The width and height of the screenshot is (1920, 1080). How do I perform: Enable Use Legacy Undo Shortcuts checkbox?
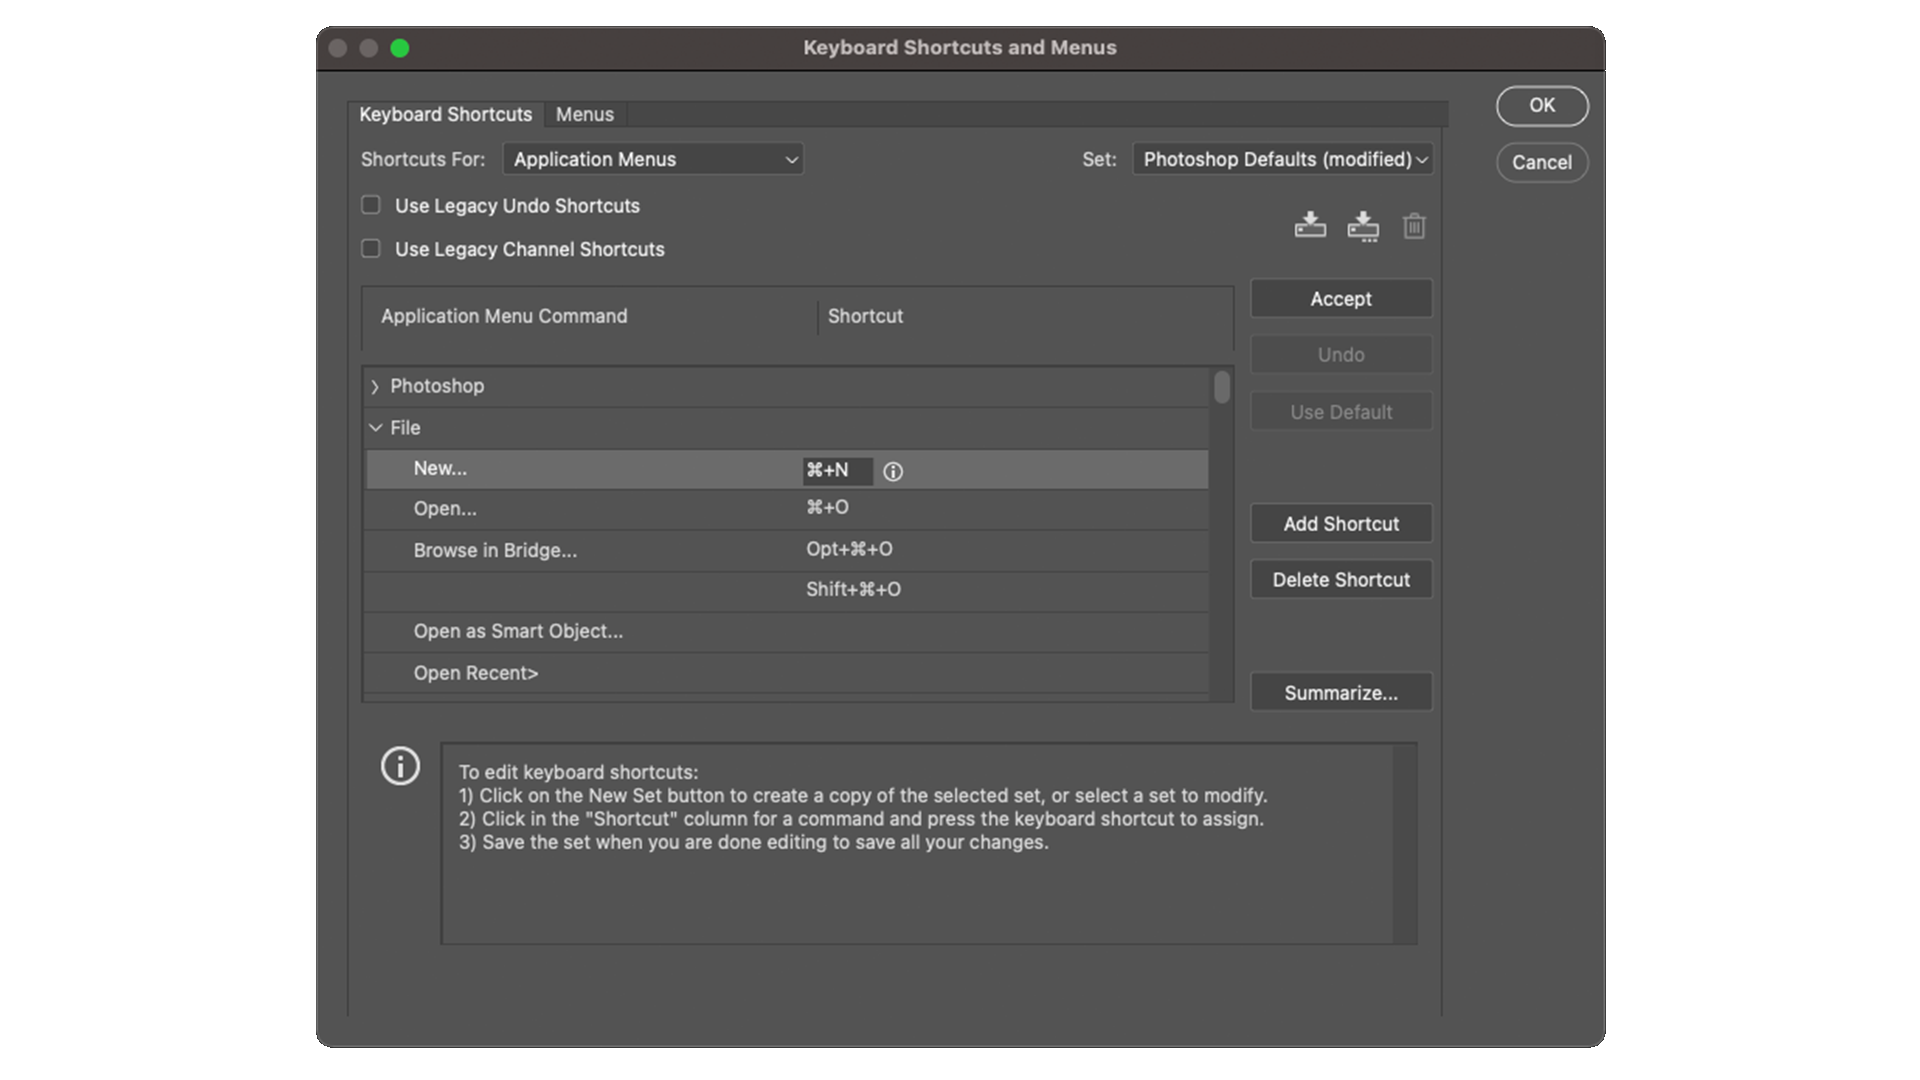[371, 205]
